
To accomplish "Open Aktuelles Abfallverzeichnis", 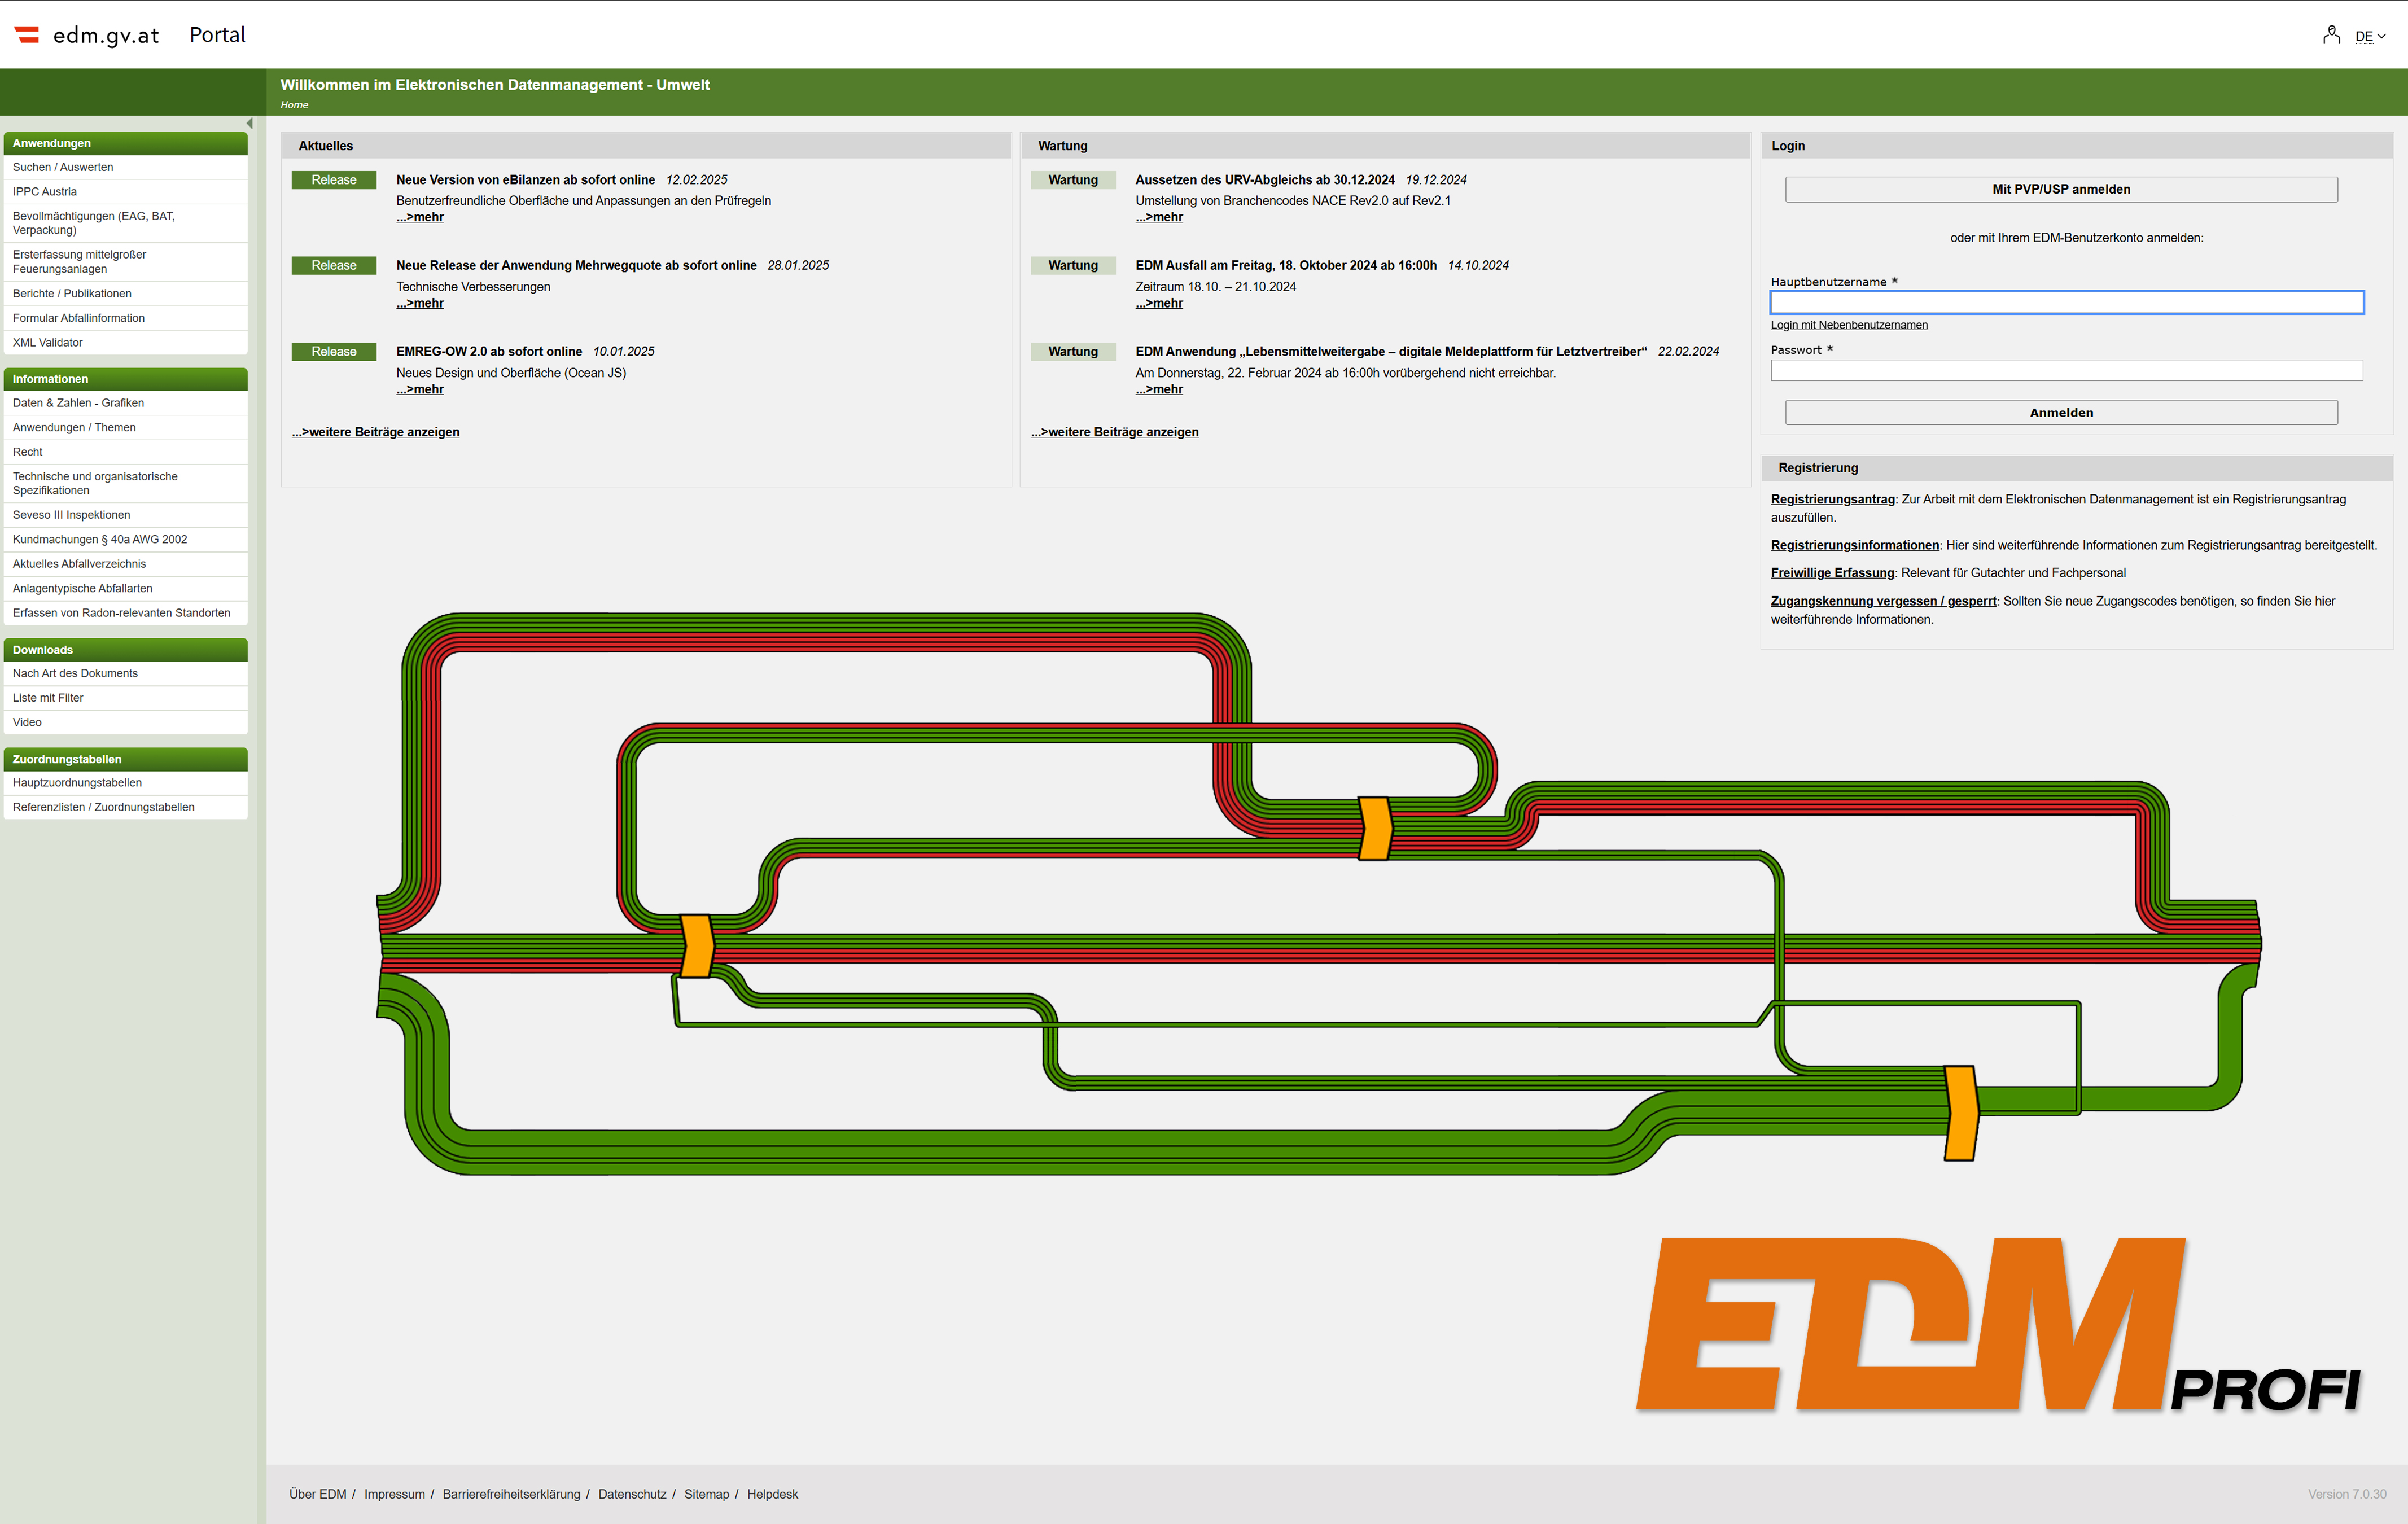I will pyautogui.click(x=126, y=564).
